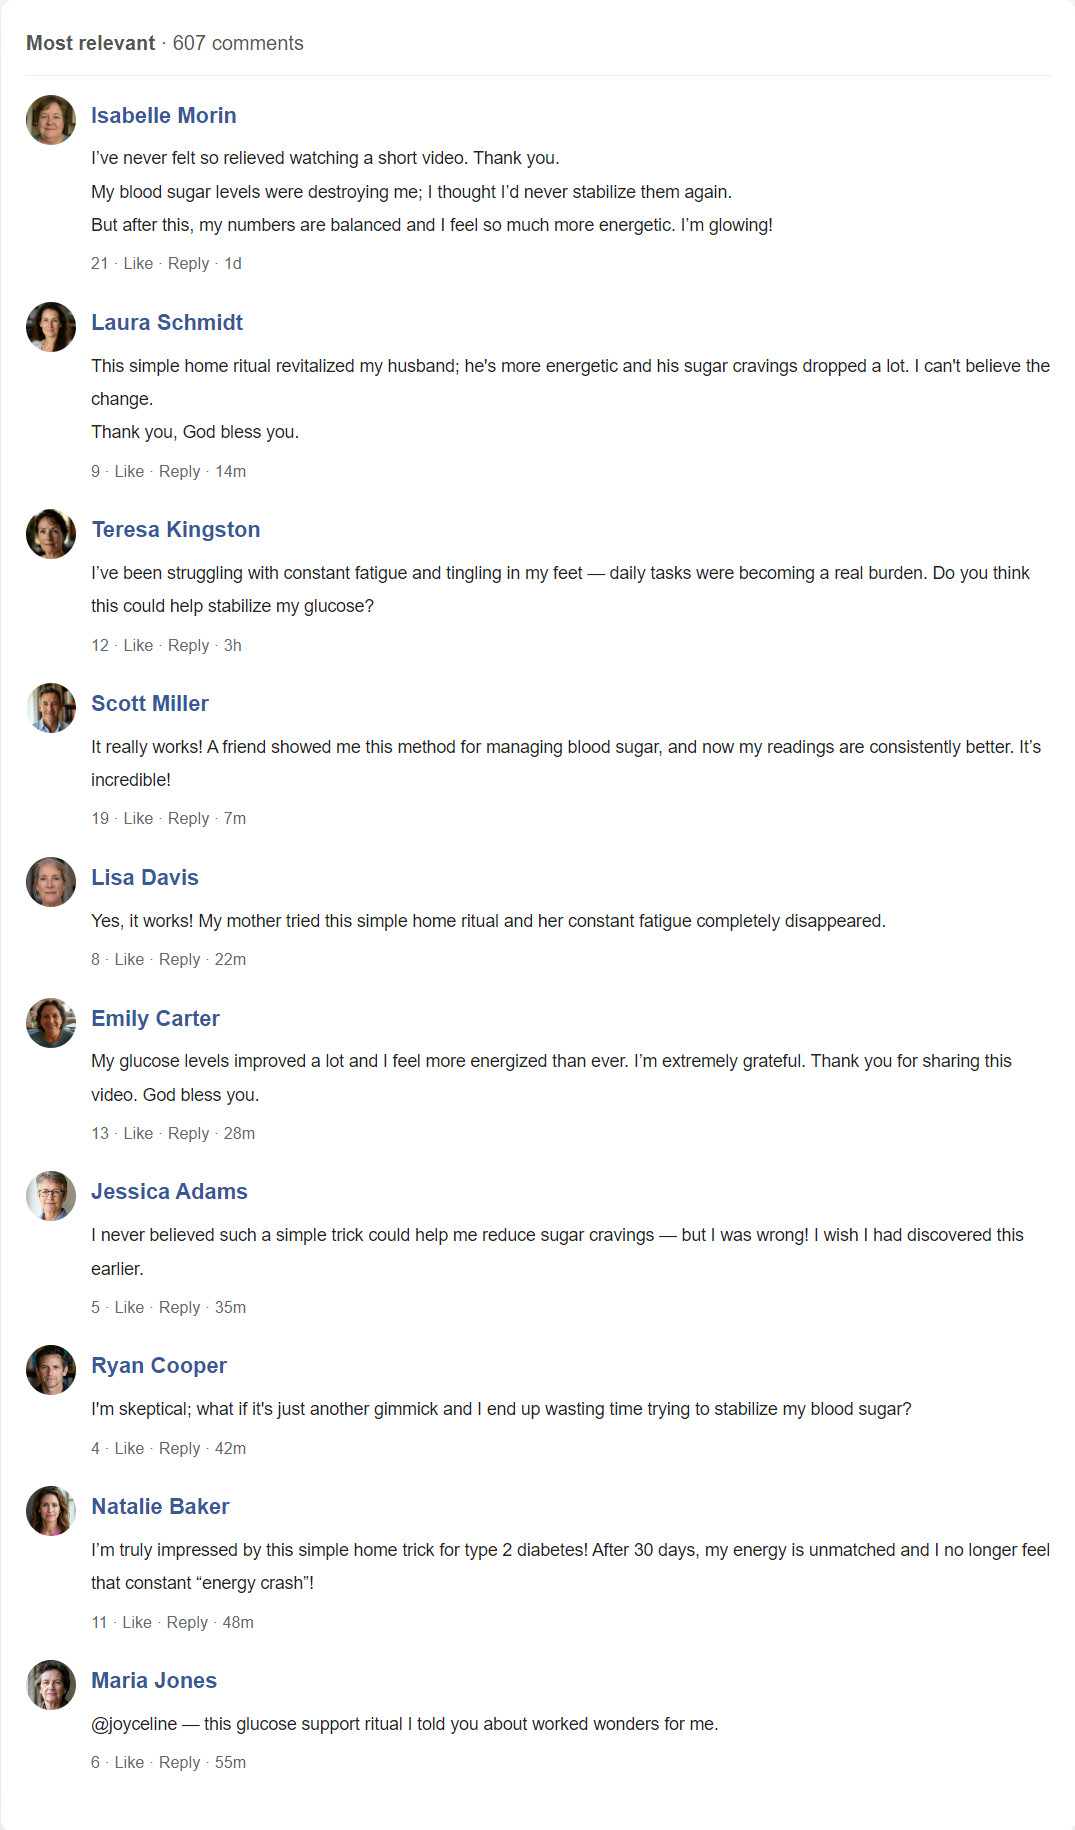Like Scott Miller's comment
The image size is (1075, 1830).
(138, 819)
